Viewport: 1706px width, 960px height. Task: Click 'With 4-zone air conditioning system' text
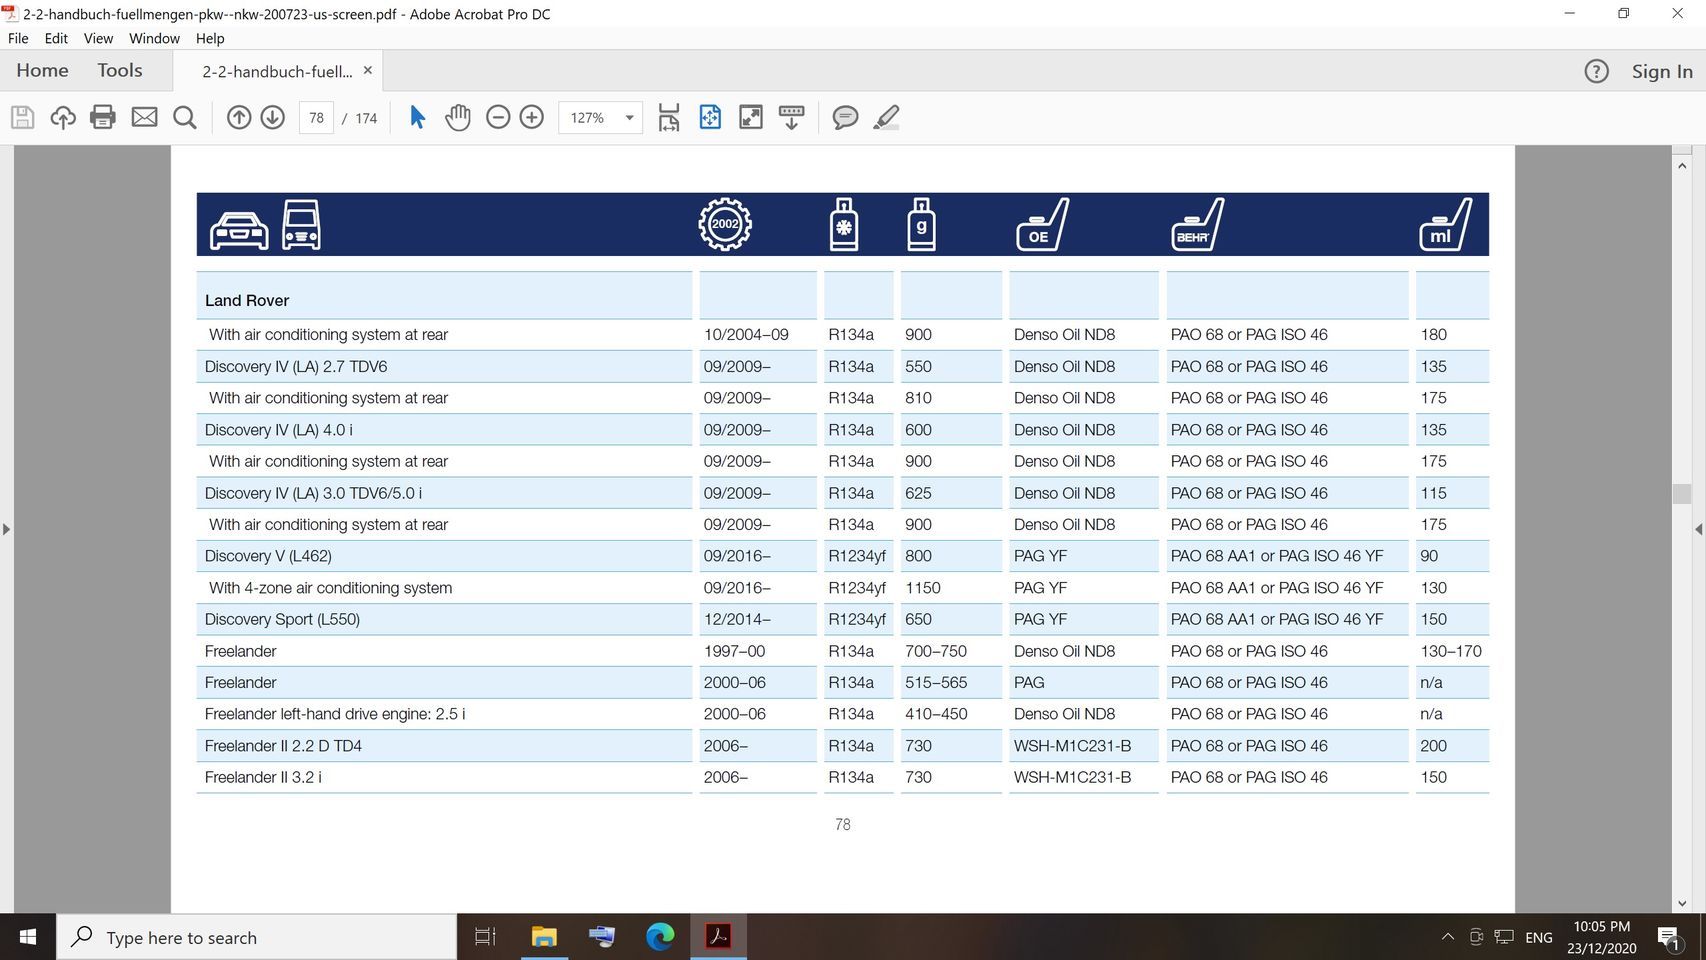tap(330, 588)
